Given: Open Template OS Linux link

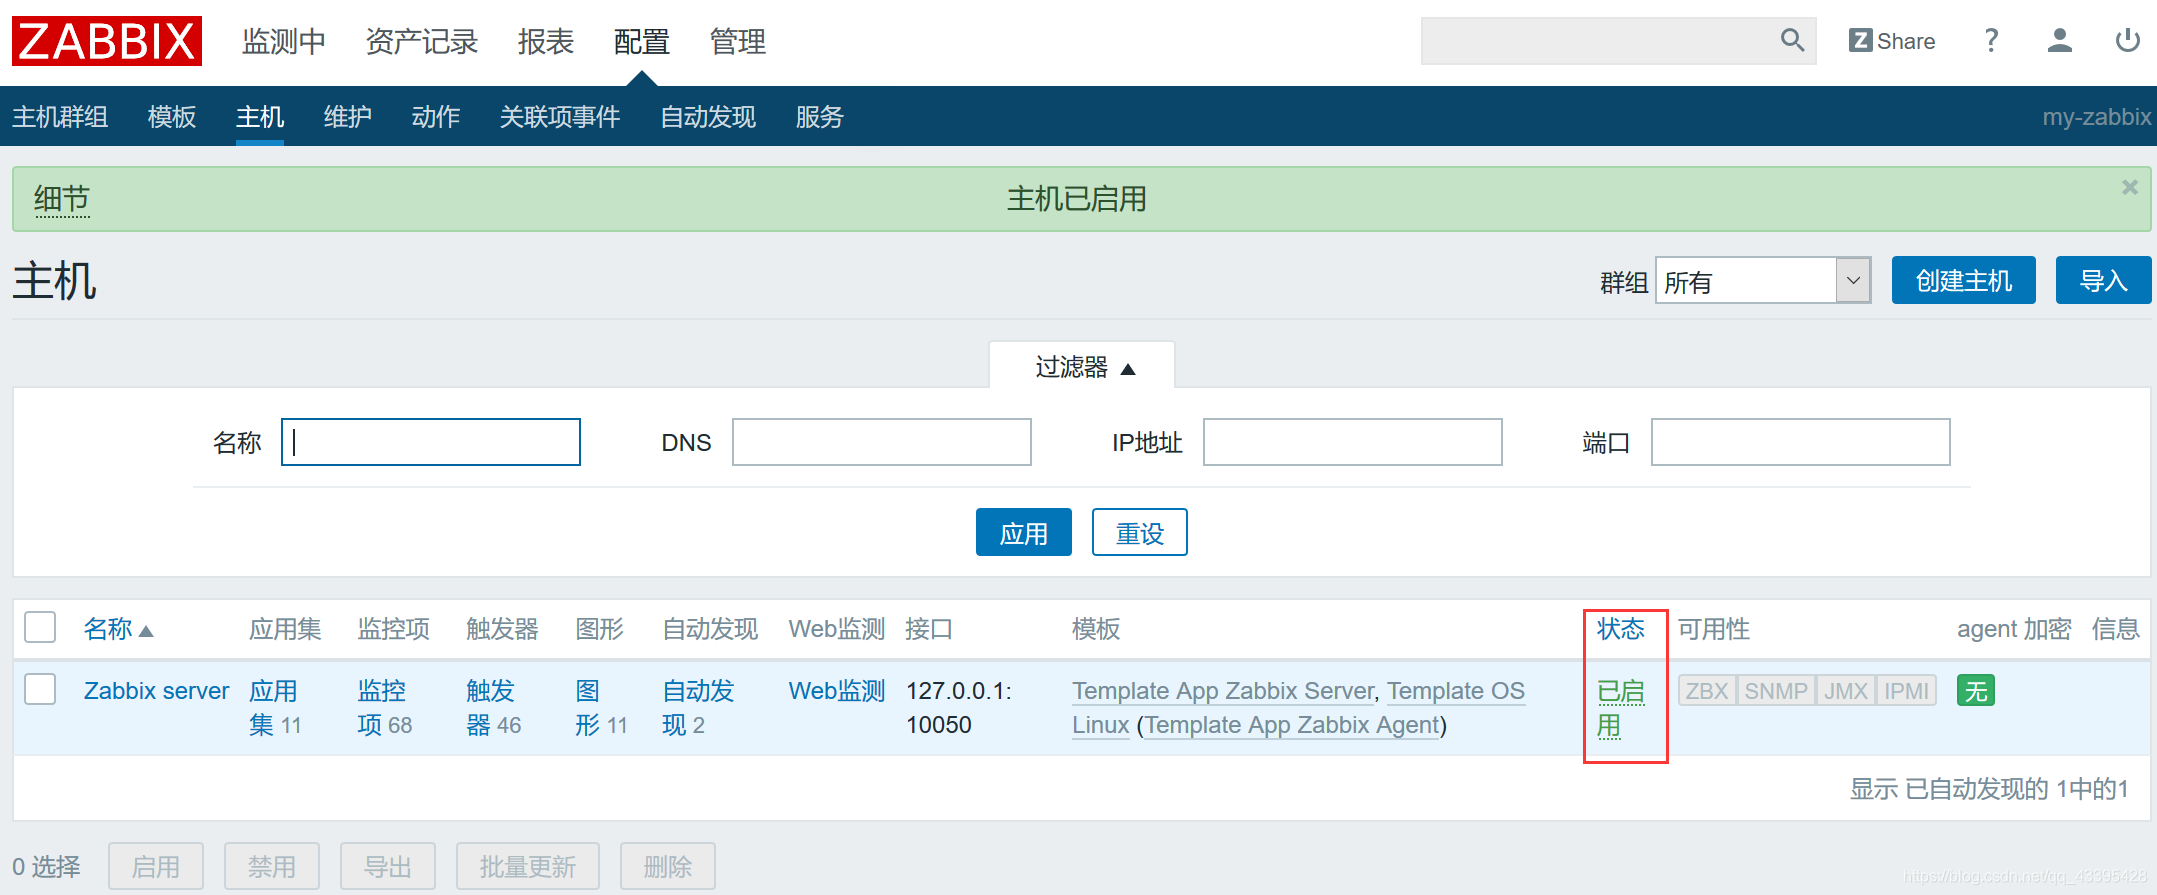Looking at the screenshot, I should click(x=1455, y=691).
